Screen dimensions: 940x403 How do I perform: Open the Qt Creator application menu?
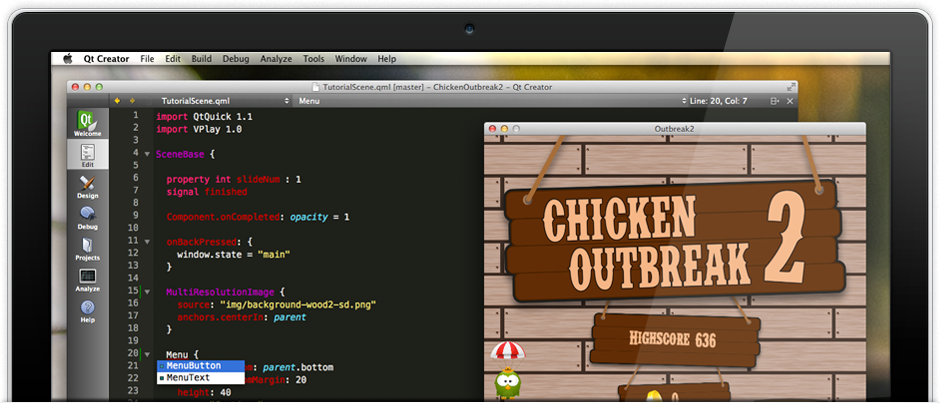[106, 59]
